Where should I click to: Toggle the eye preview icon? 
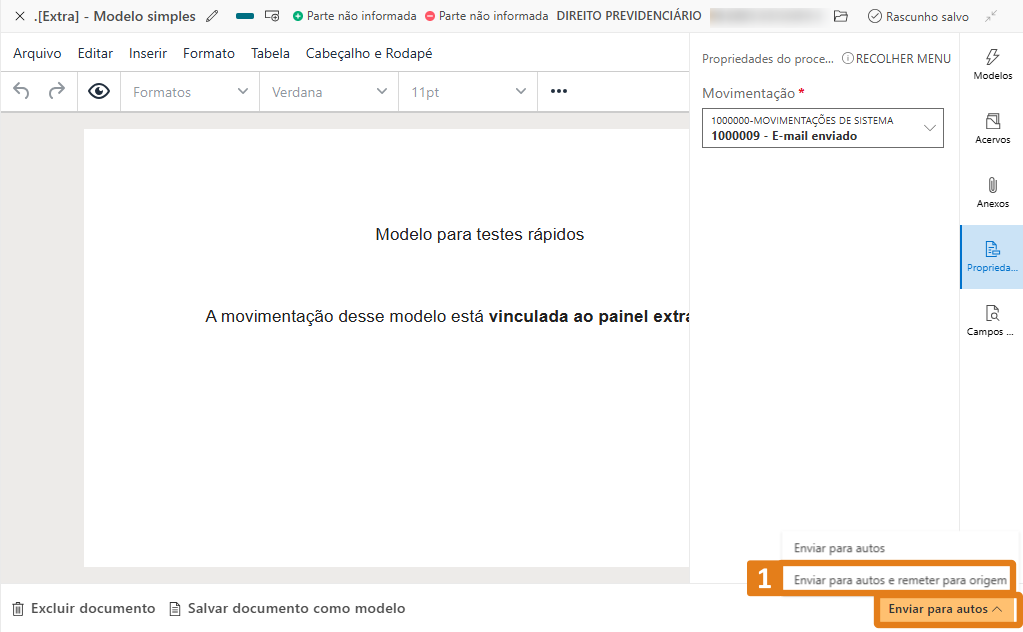99,92
